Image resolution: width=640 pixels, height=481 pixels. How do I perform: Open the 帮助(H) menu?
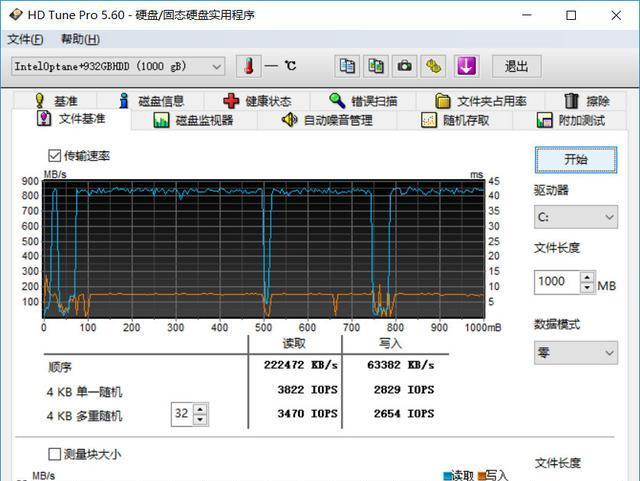coord(80,39)
